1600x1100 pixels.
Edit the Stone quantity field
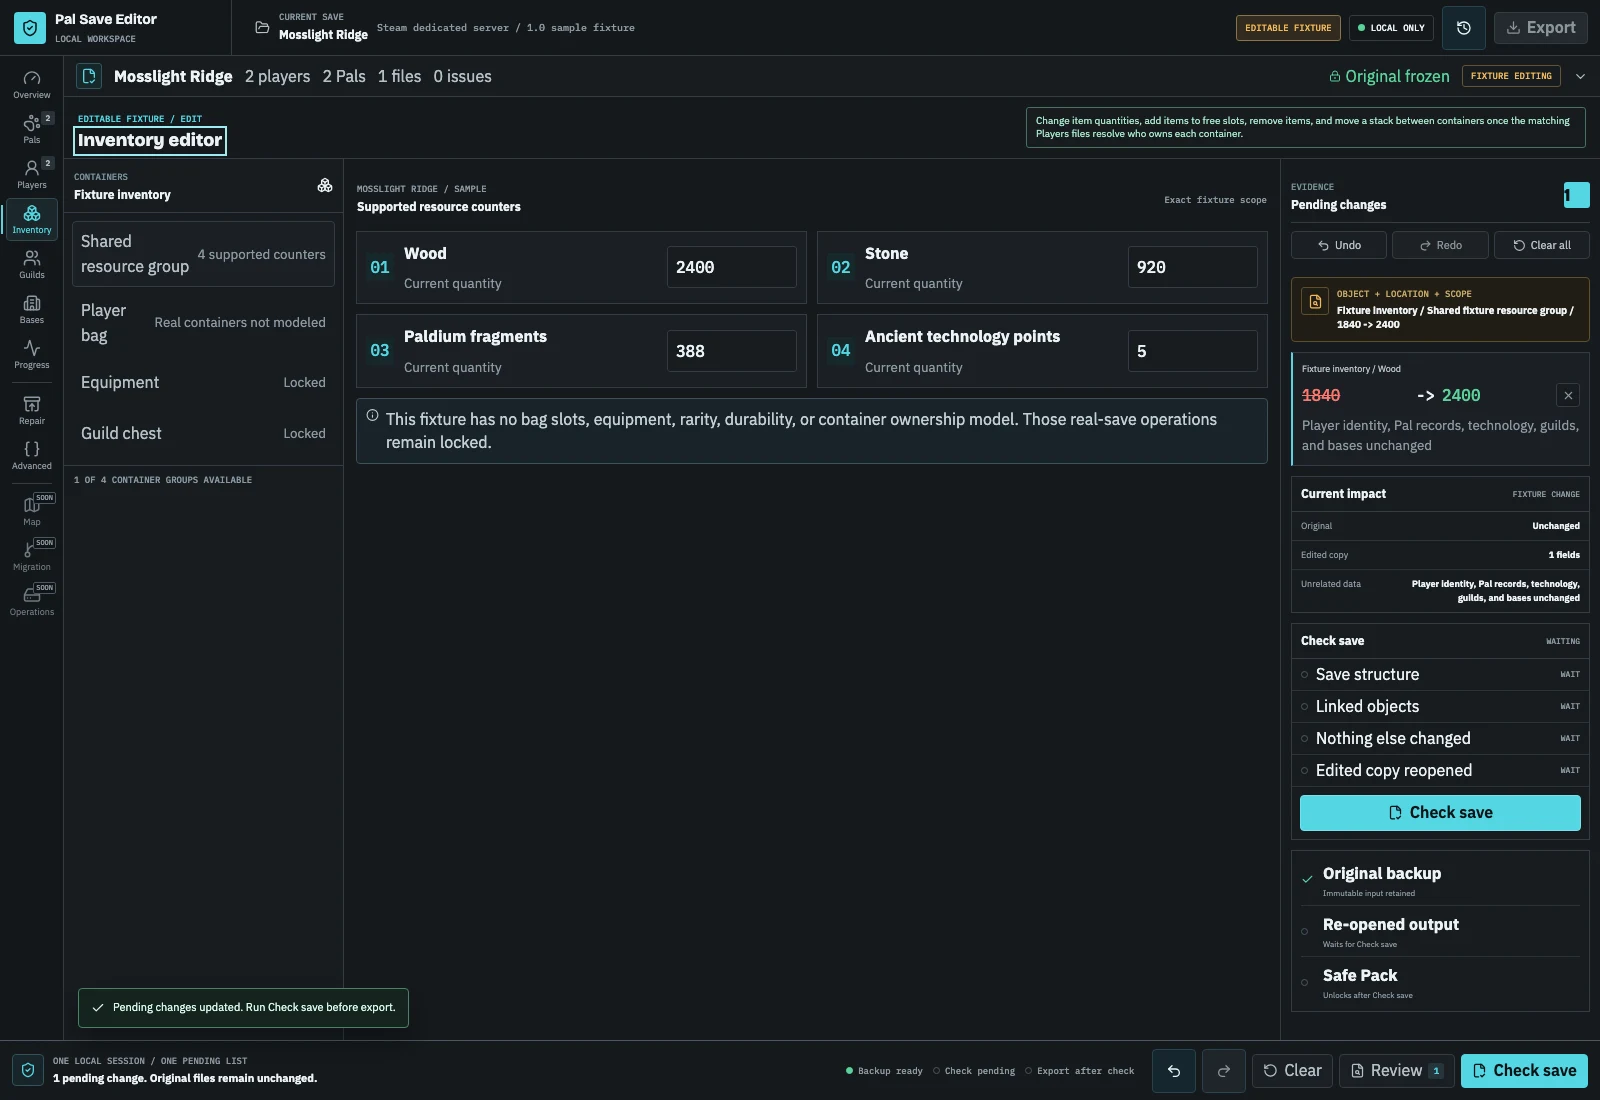coord(1193,267)
